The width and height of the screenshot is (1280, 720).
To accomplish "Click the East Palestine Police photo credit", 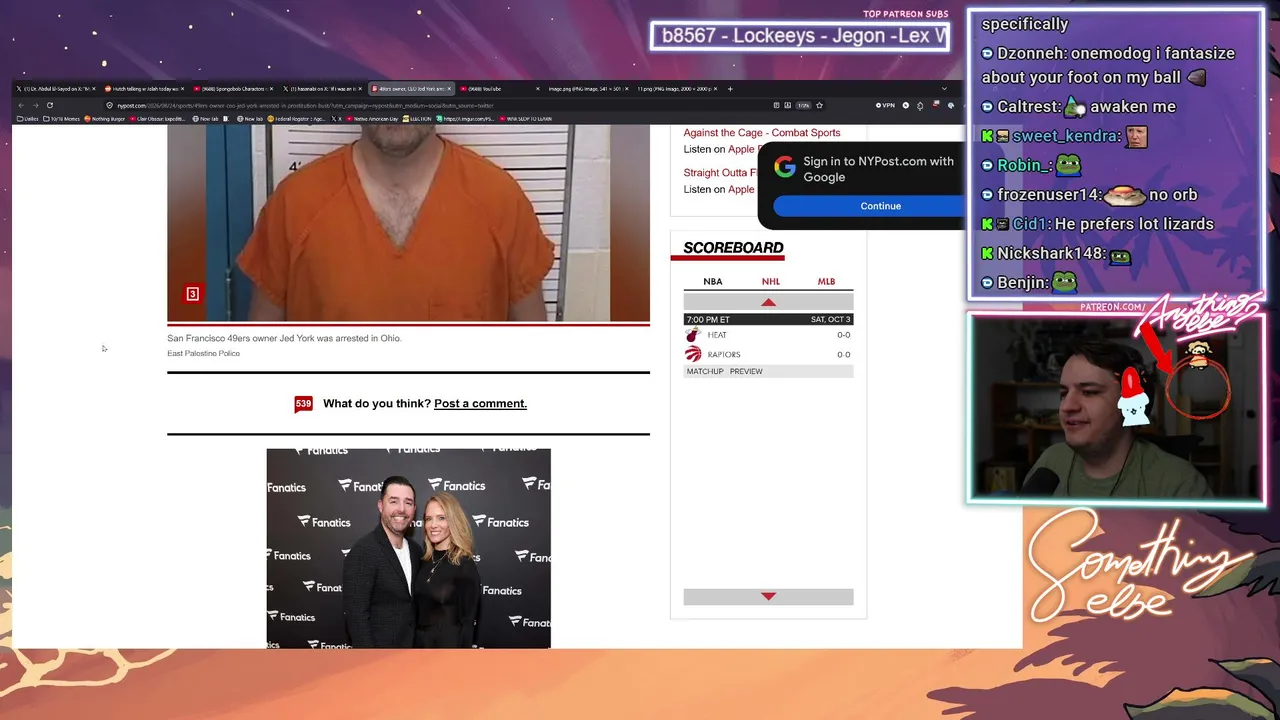I will (x=203, y=354).
